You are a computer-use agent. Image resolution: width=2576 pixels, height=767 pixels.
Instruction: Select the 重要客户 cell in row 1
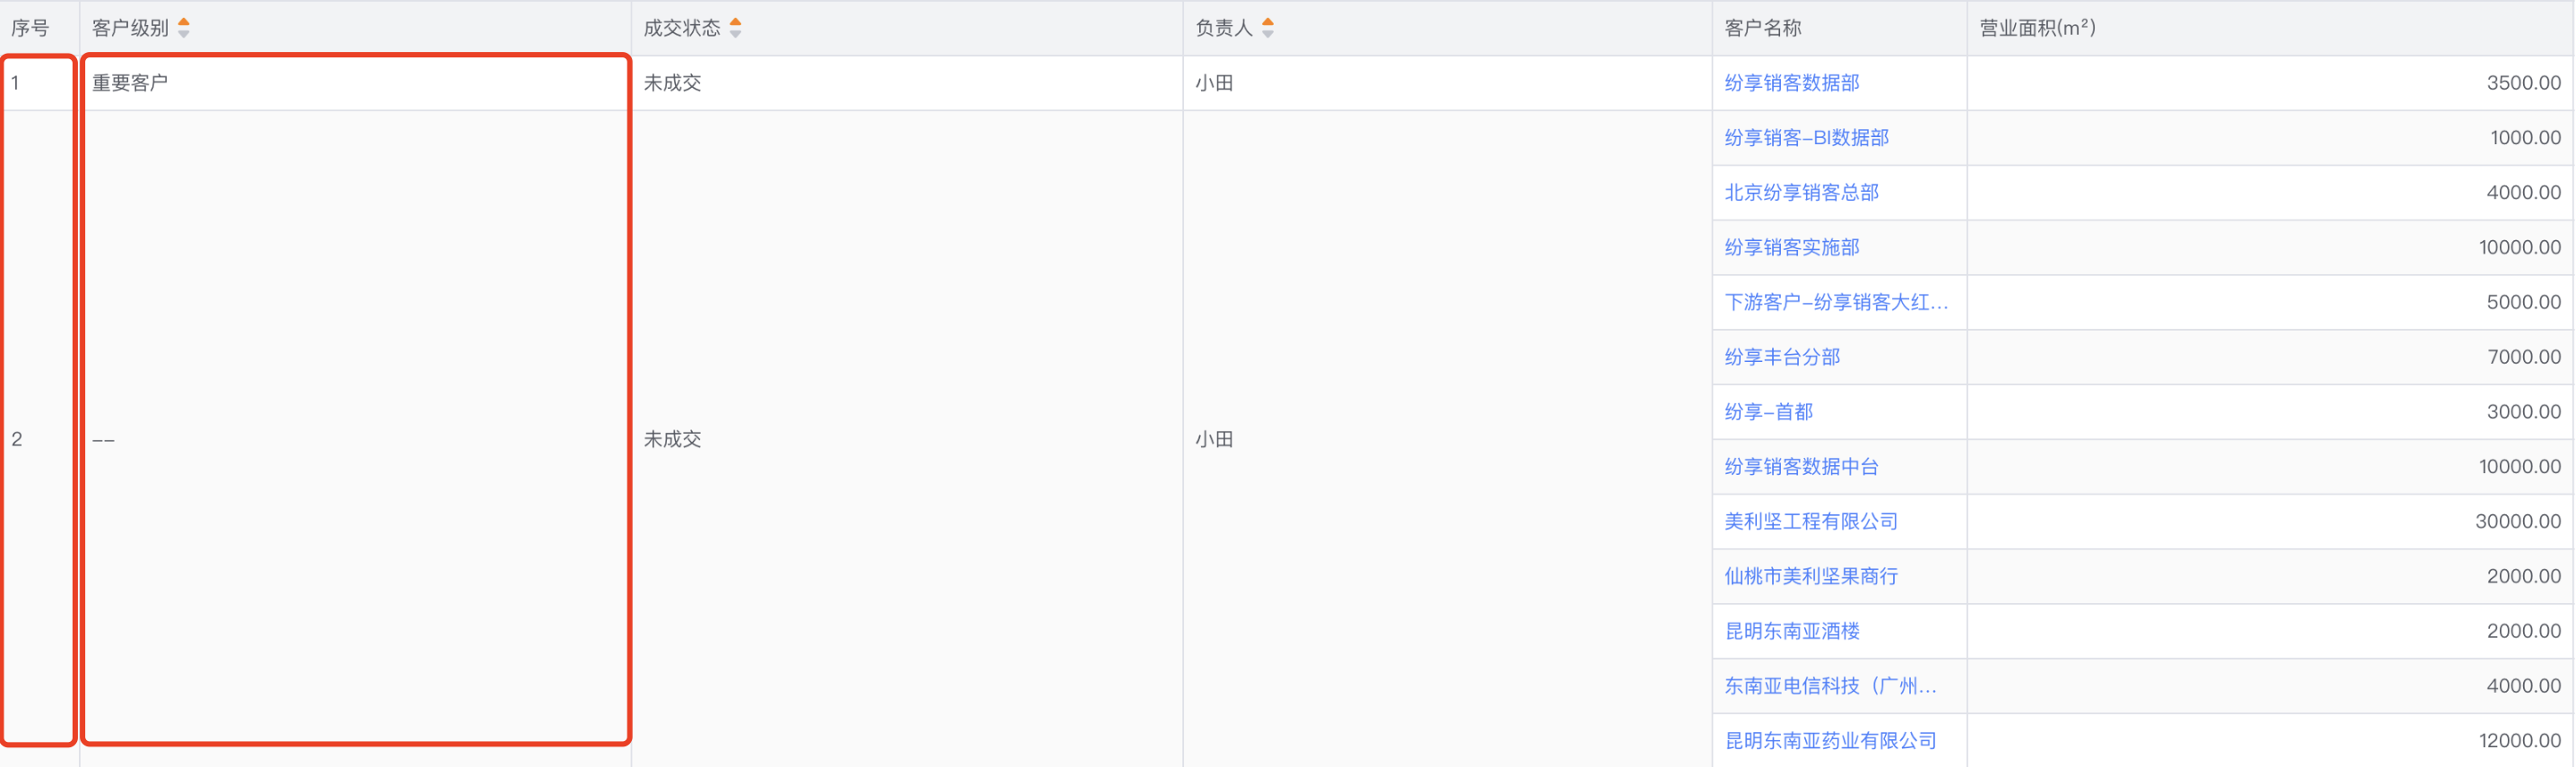[x=355, y=83]
